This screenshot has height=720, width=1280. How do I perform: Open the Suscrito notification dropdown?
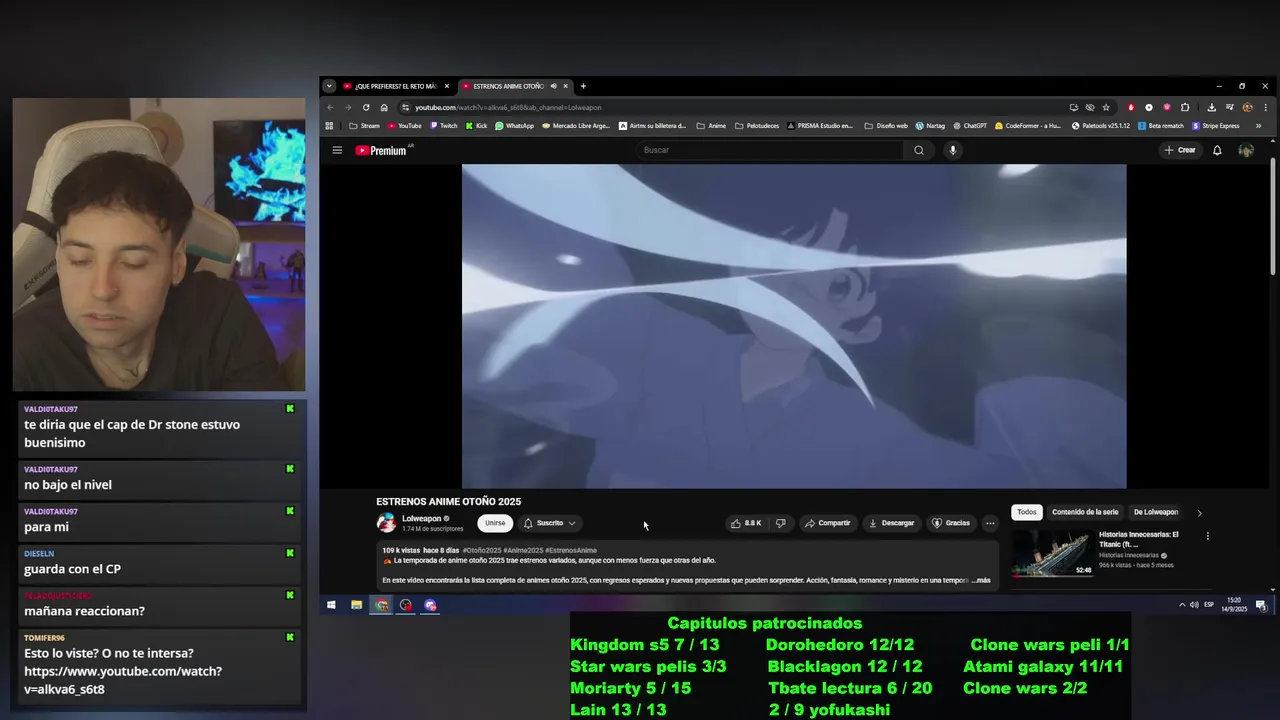coord(549,523)
